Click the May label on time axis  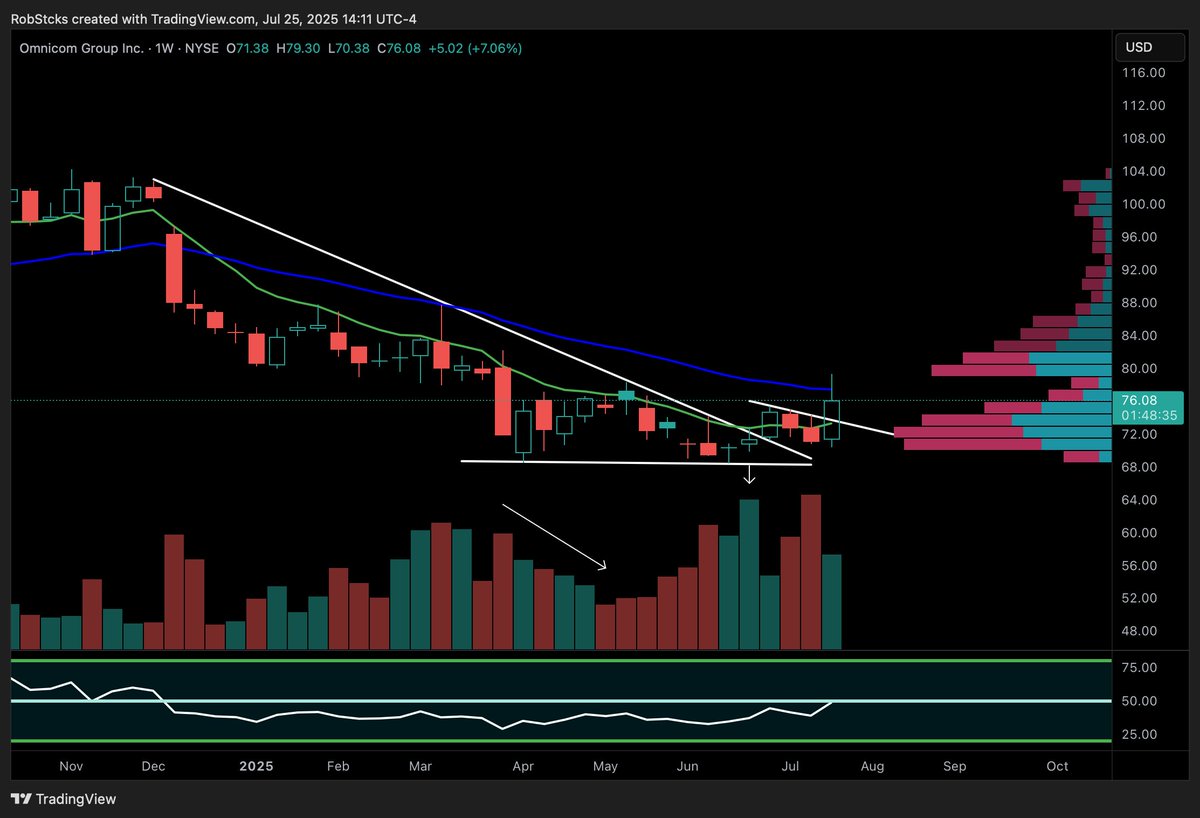coord(605,767)
